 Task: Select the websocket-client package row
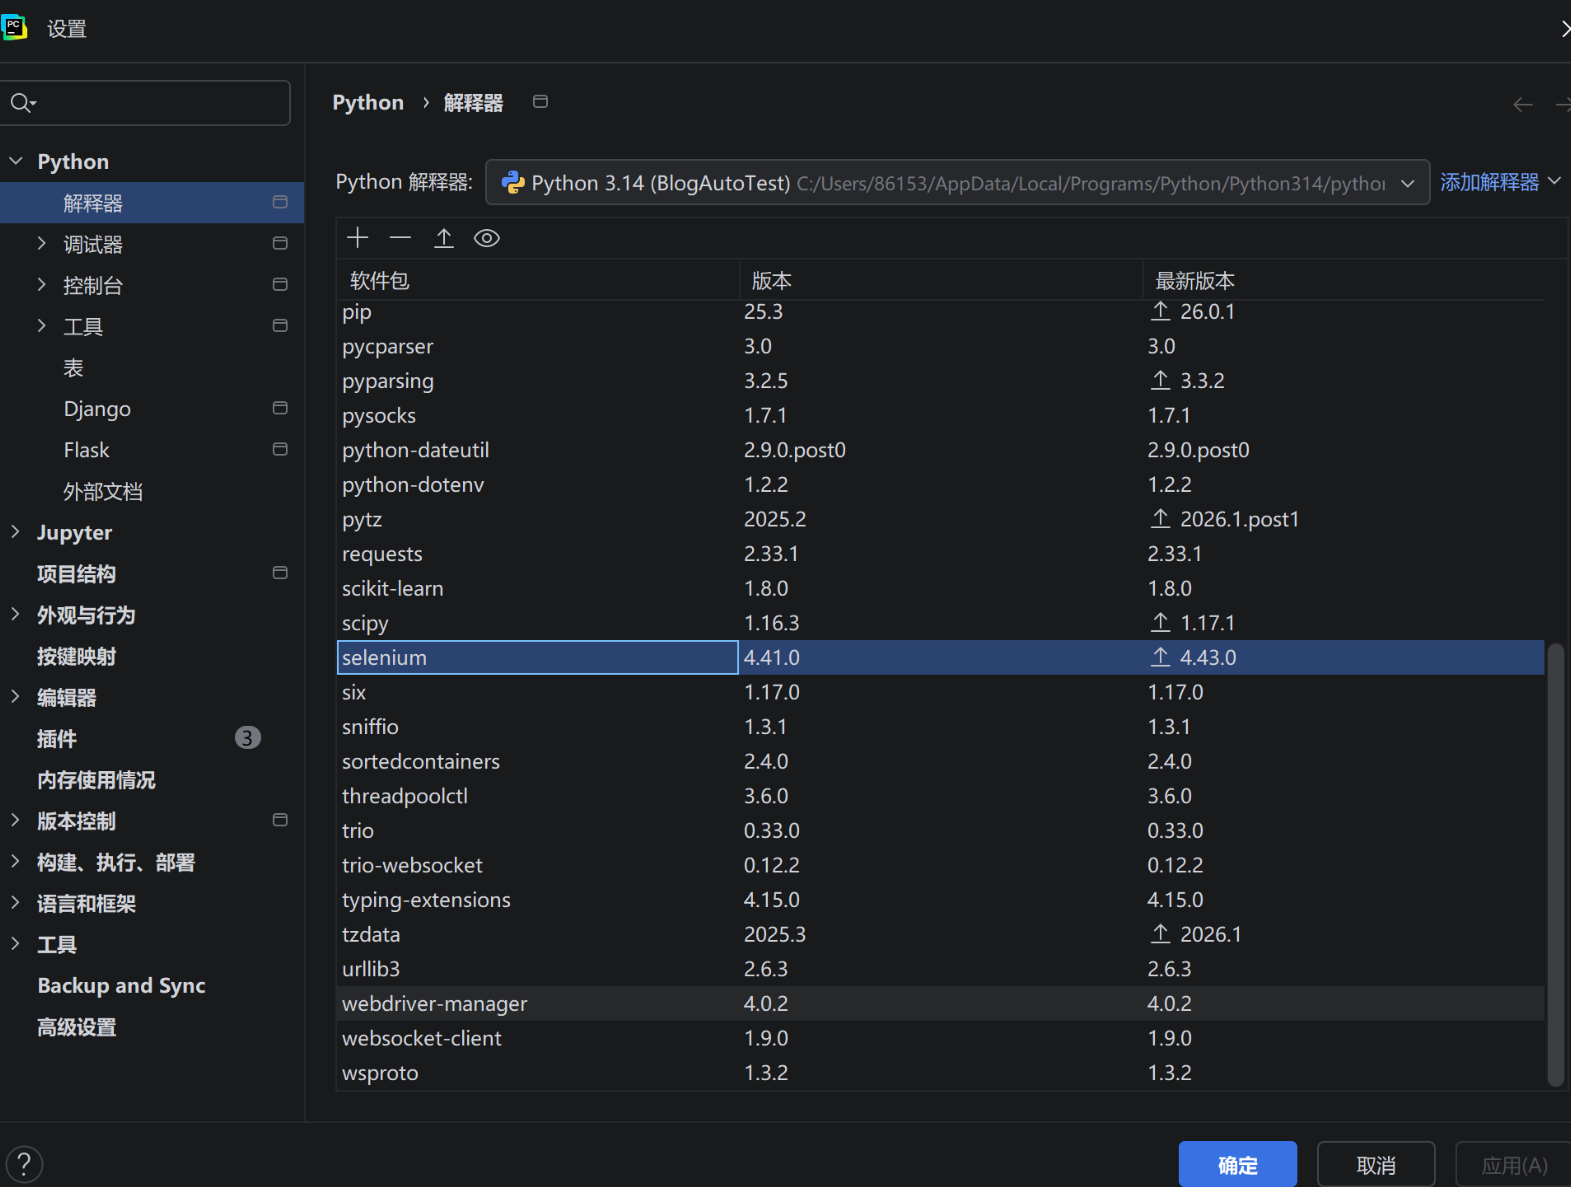click(x=940, y=1038)
